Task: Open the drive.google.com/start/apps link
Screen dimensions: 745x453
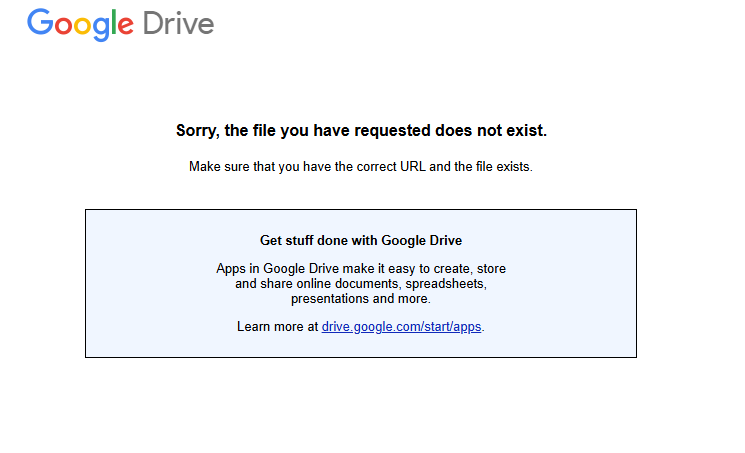Action: (x=402, y=326)
